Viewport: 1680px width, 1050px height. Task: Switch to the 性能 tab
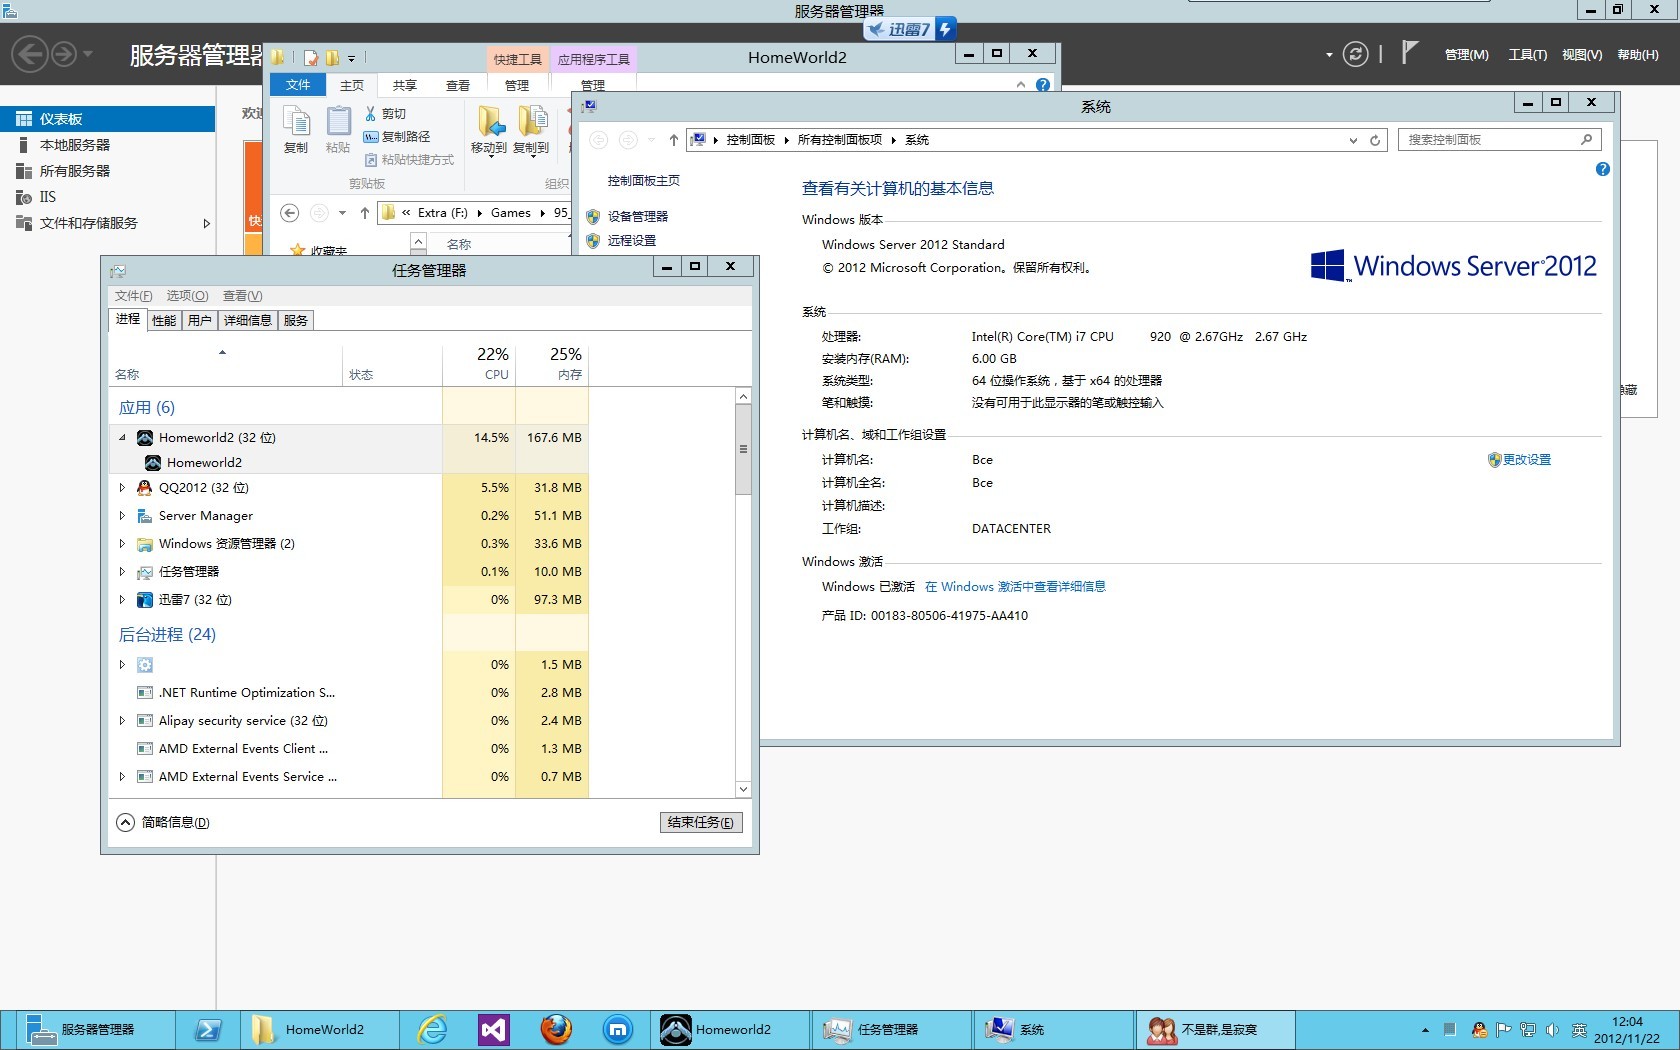click(x=164, y=320)
